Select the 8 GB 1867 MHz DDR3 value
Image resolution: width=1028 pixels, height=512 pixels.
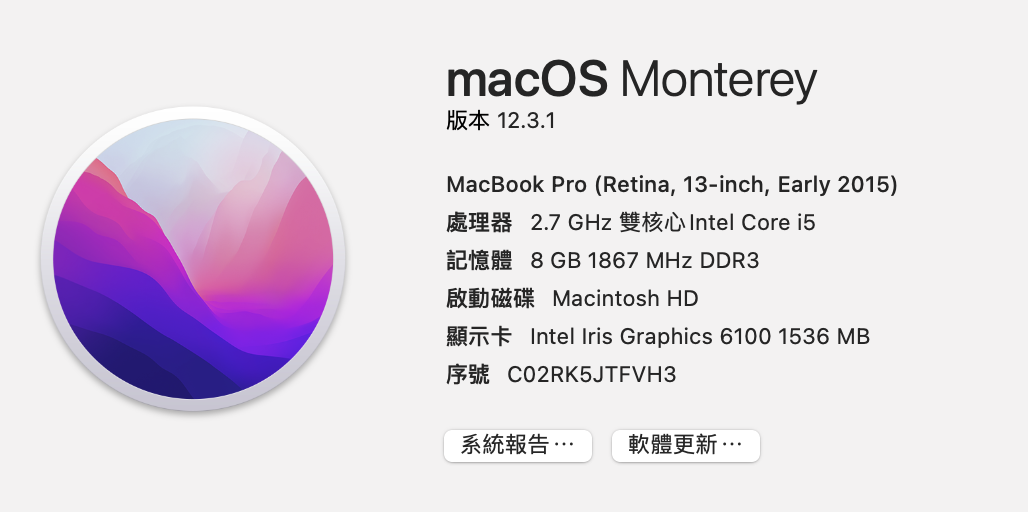point(644,261)
